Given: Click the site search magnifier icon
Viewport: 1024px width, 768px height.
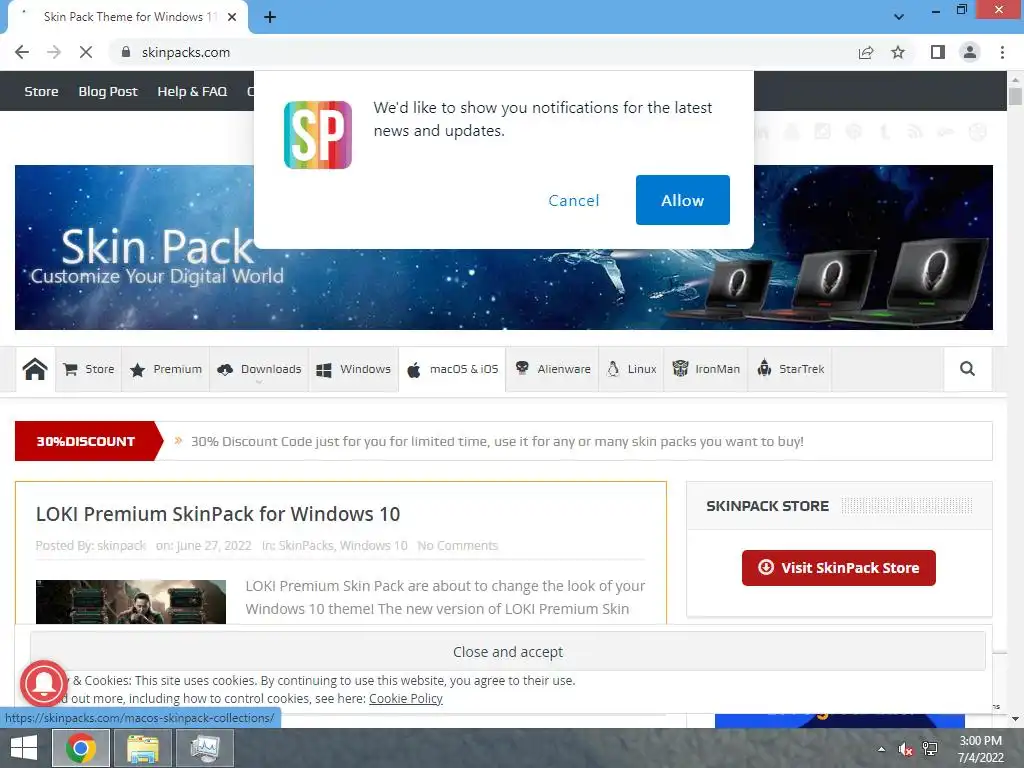Looking at the screenshot, I should point(967,369).
